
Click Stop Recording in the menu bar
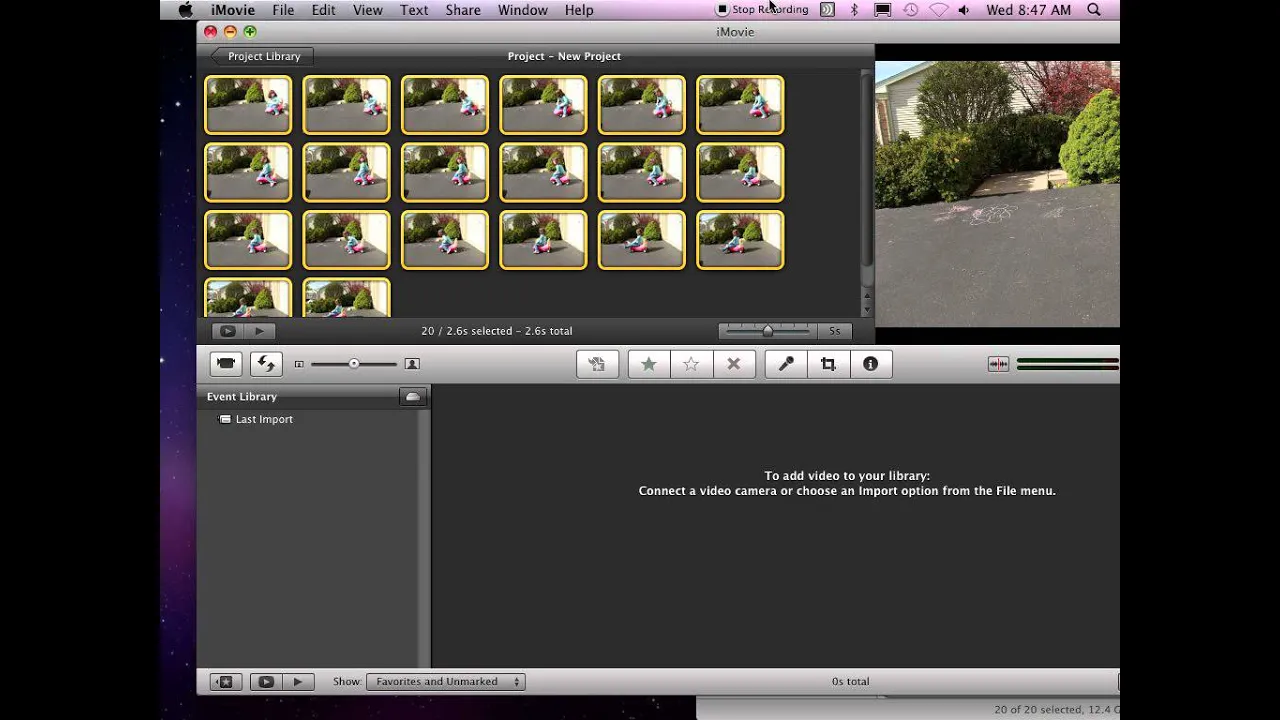click(x=762, y=10)
